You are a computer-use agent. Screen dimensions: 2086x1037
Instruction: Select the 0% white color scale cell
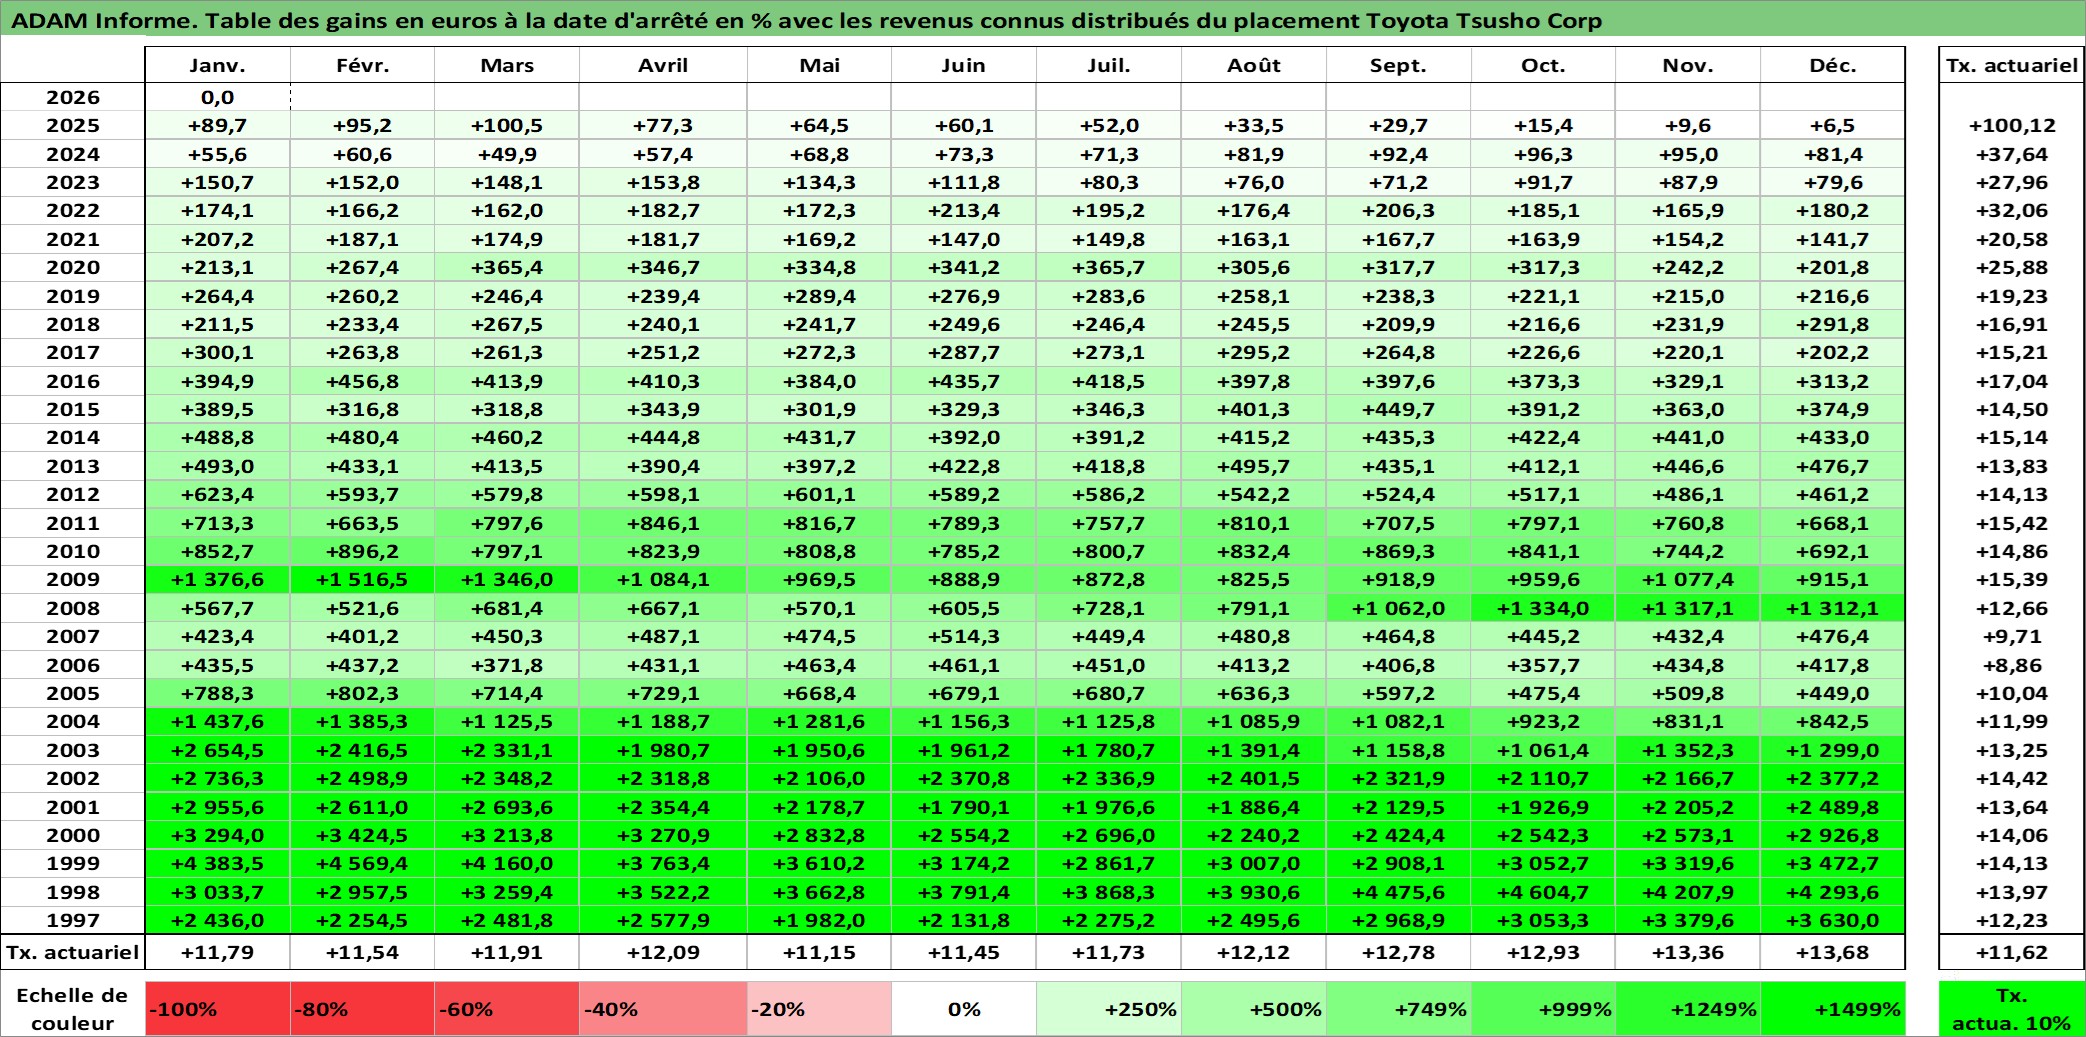[x=964, y=1009]
